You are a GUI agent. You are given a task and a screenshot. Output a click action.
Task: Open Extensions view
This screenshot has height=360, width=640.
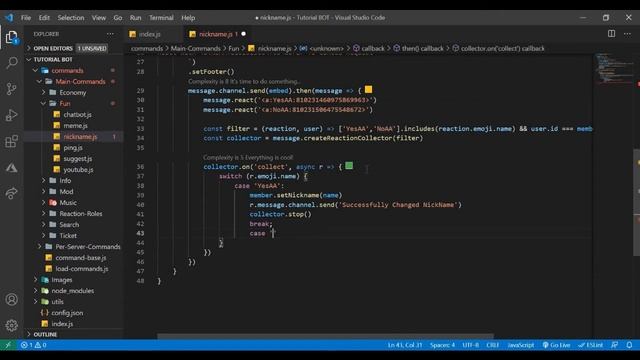tap(11, 141)
